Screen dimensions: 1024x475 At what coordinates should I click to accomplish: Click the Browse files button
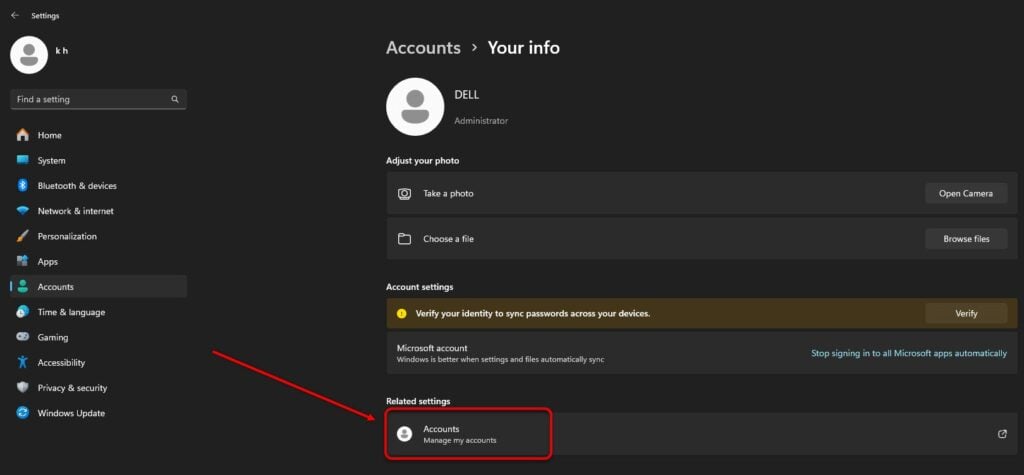966,238
